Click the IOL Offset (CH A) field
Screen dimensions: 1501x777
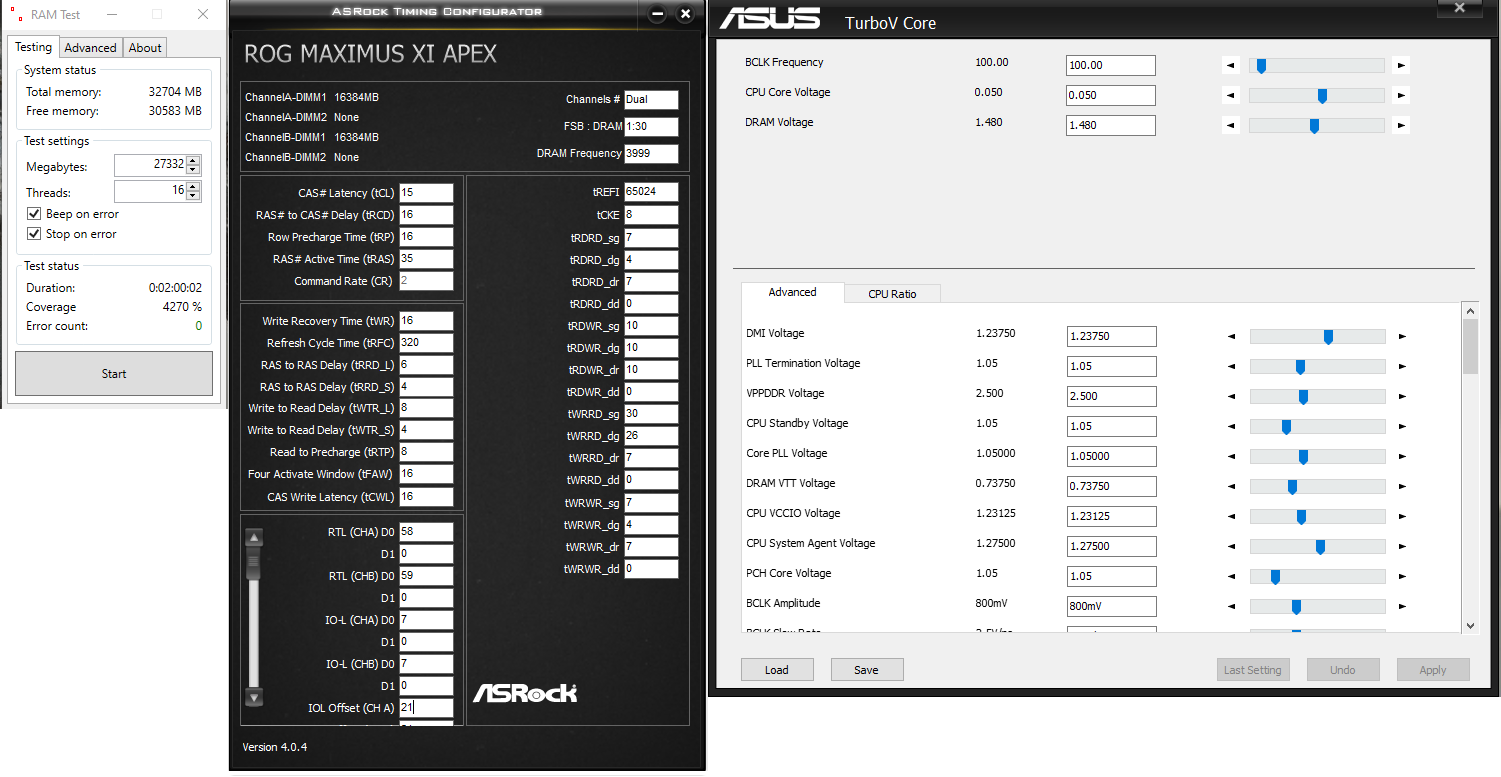click(426, 708)
